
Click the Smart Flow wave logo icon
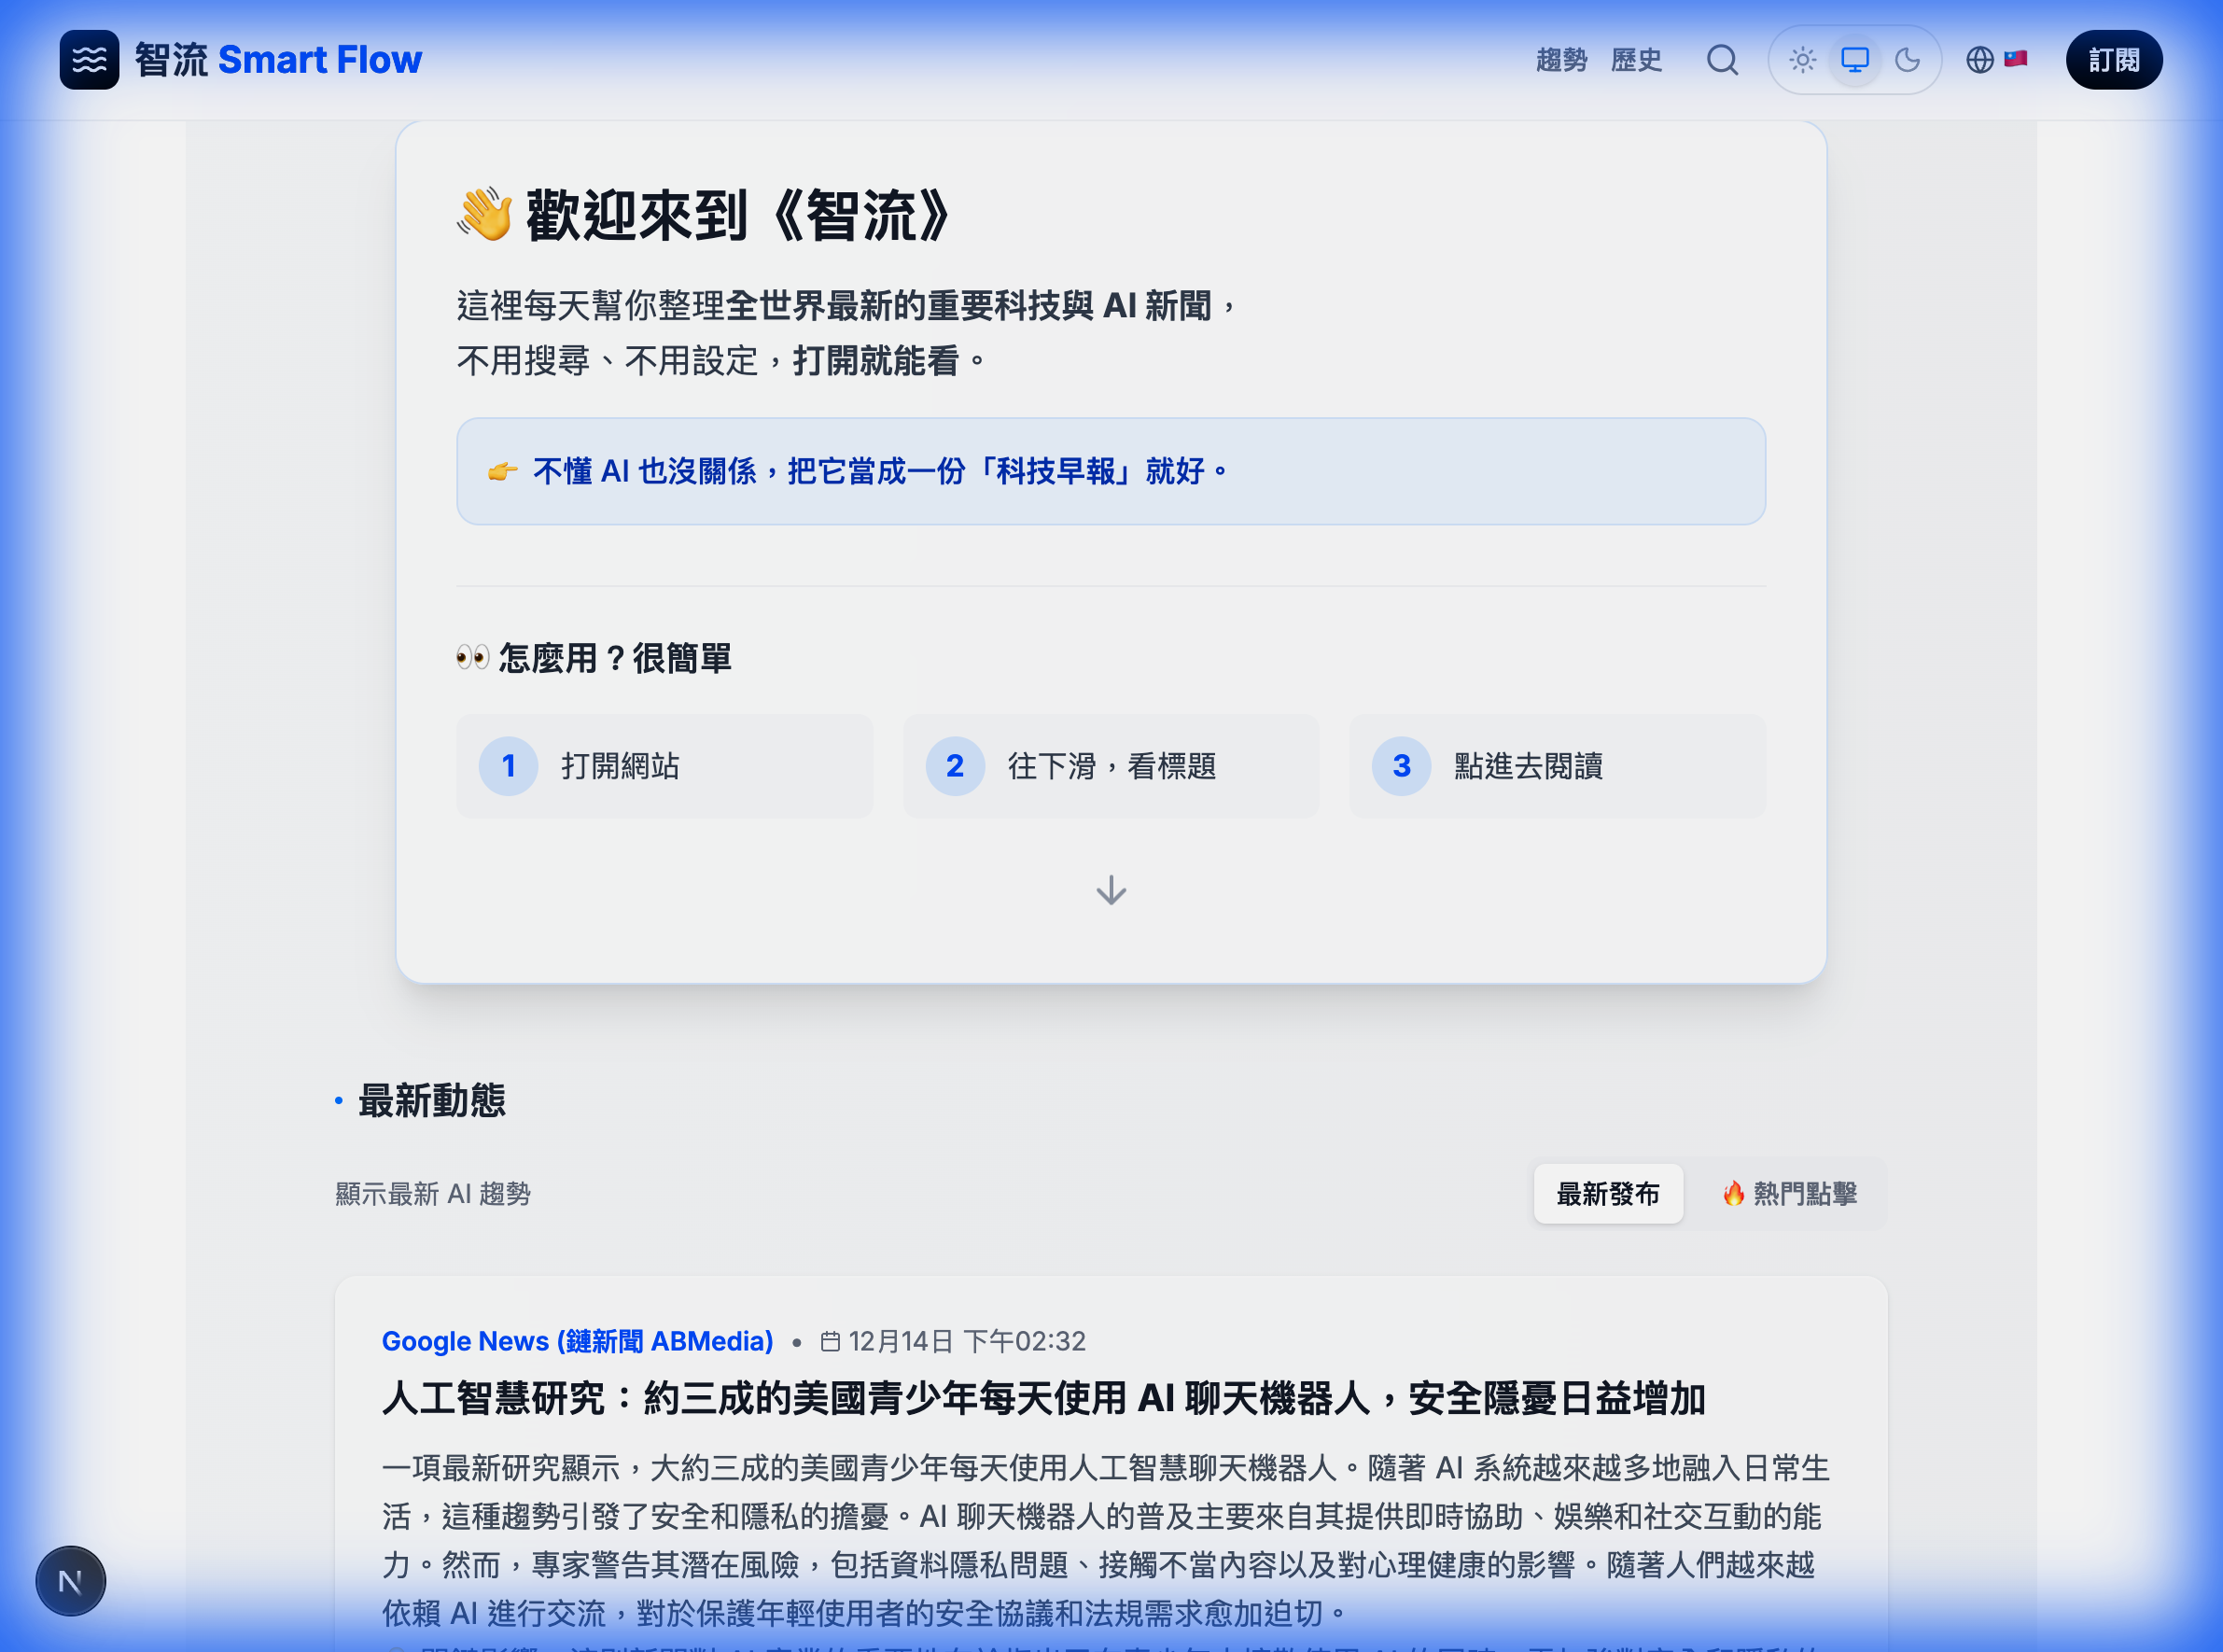click(x=89, y=60)
